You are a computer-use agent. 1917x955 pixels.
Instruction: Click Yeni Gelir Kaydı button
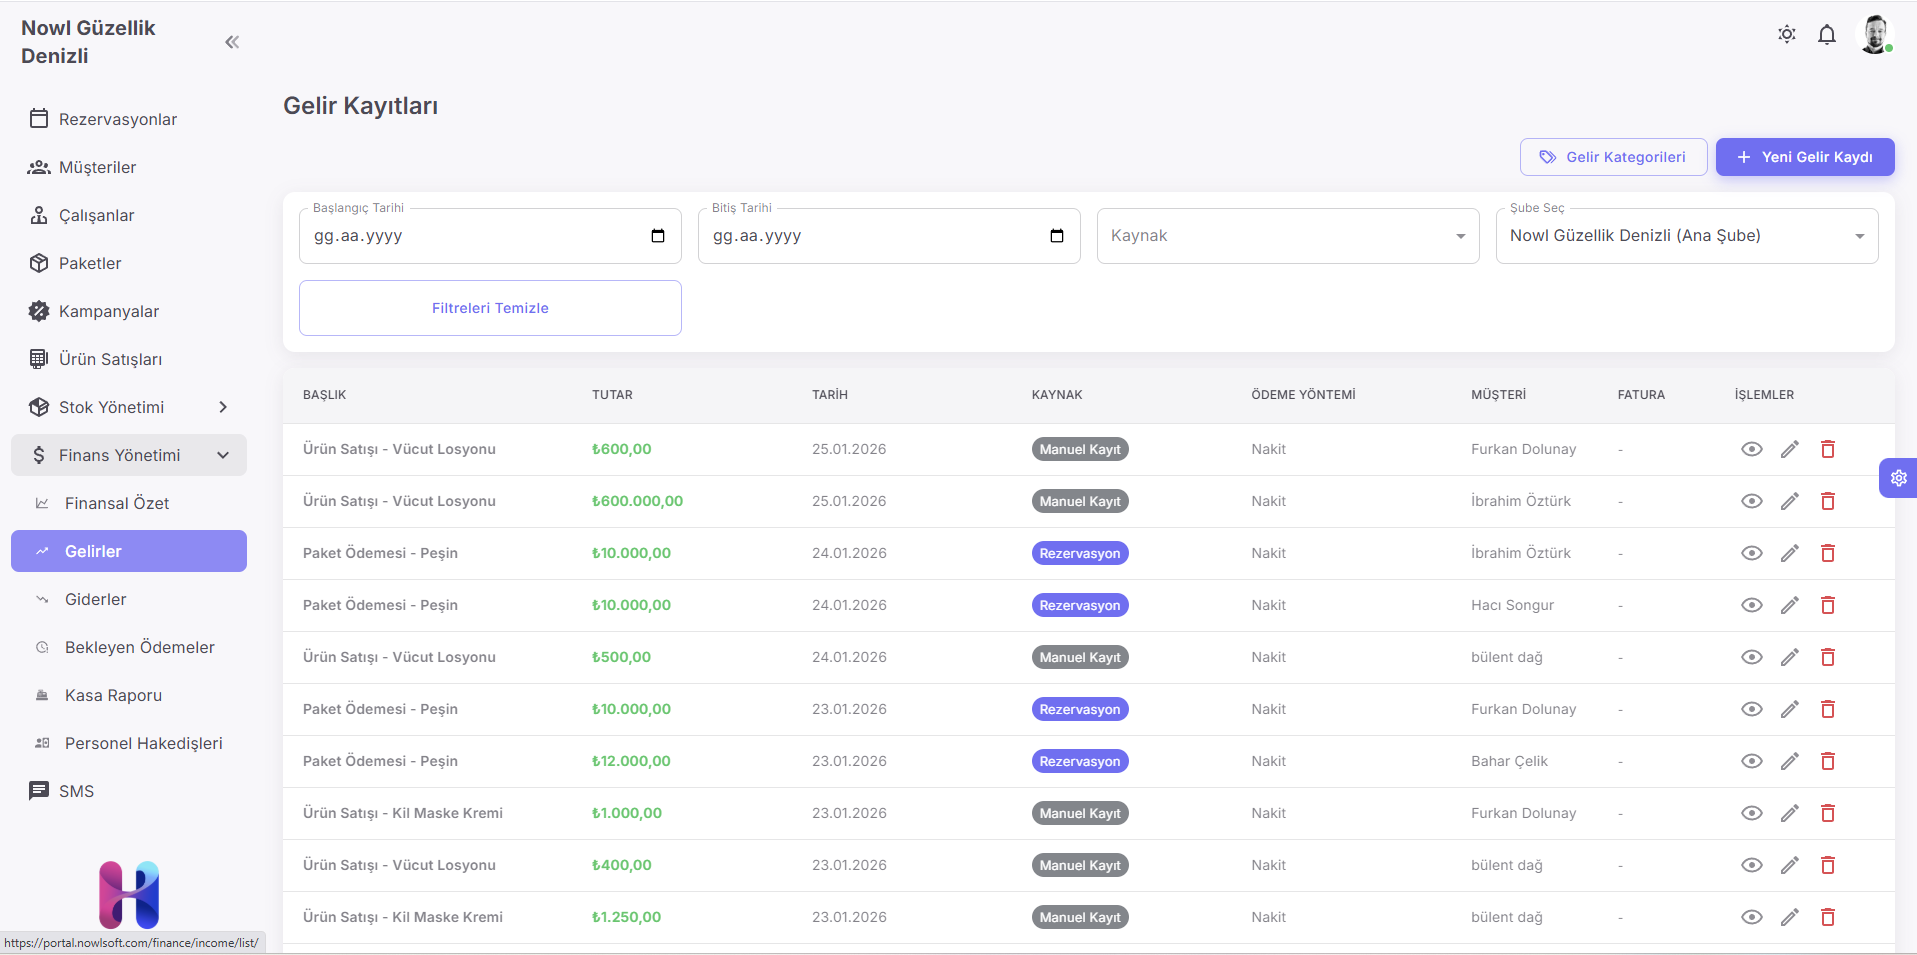coord(1804,157)
